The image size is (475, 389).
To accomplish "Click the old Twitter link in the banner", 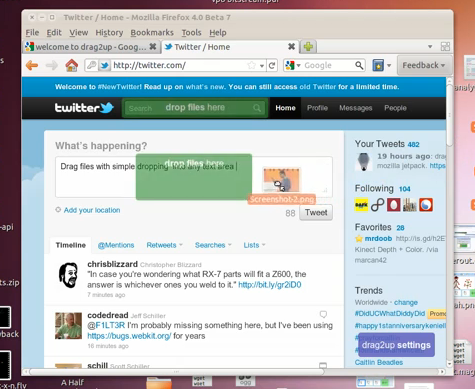I will pos(317,87).
